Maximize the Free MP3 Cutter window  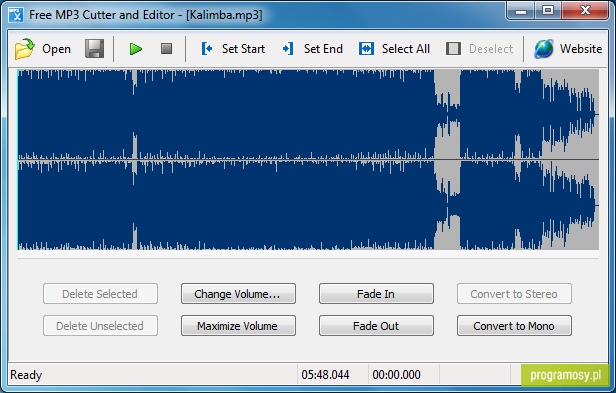548,11
